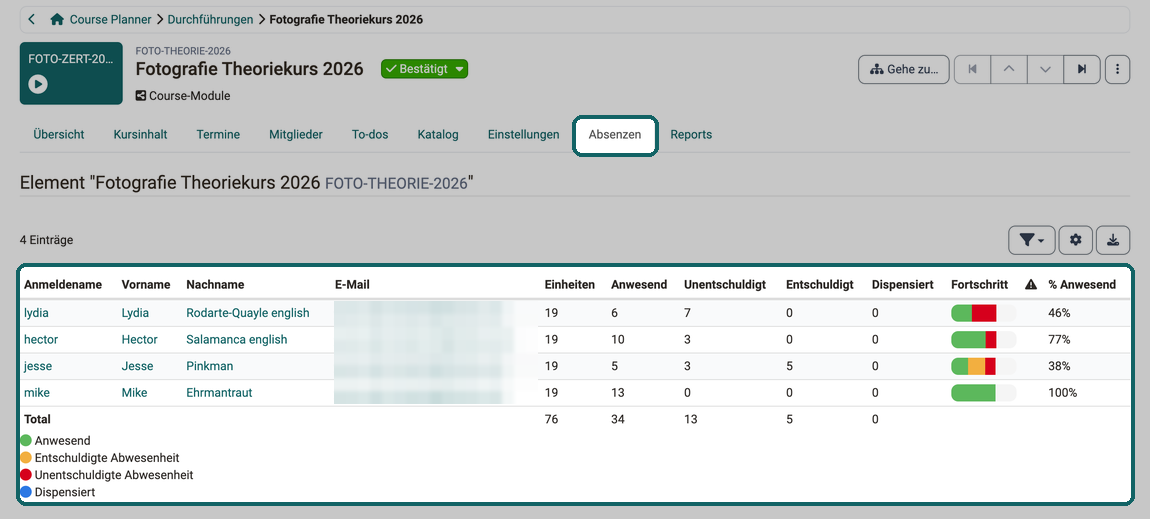The width and height of the screenshot is (1150, 519).
Task: Sort by E-Mail column header
Action: (350, 284)
